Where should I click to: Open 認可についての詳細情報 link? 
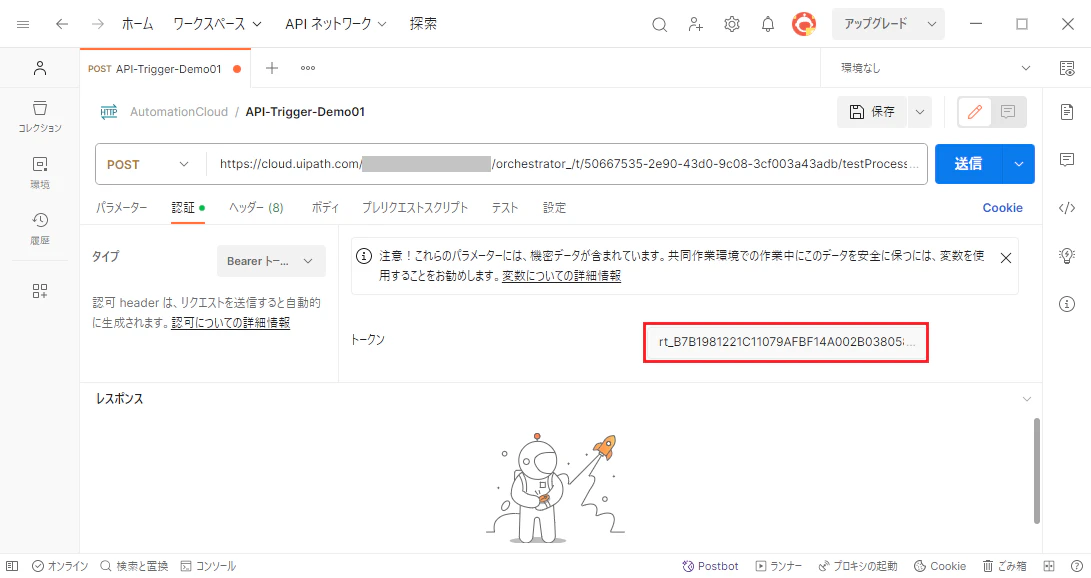point(230,323)
